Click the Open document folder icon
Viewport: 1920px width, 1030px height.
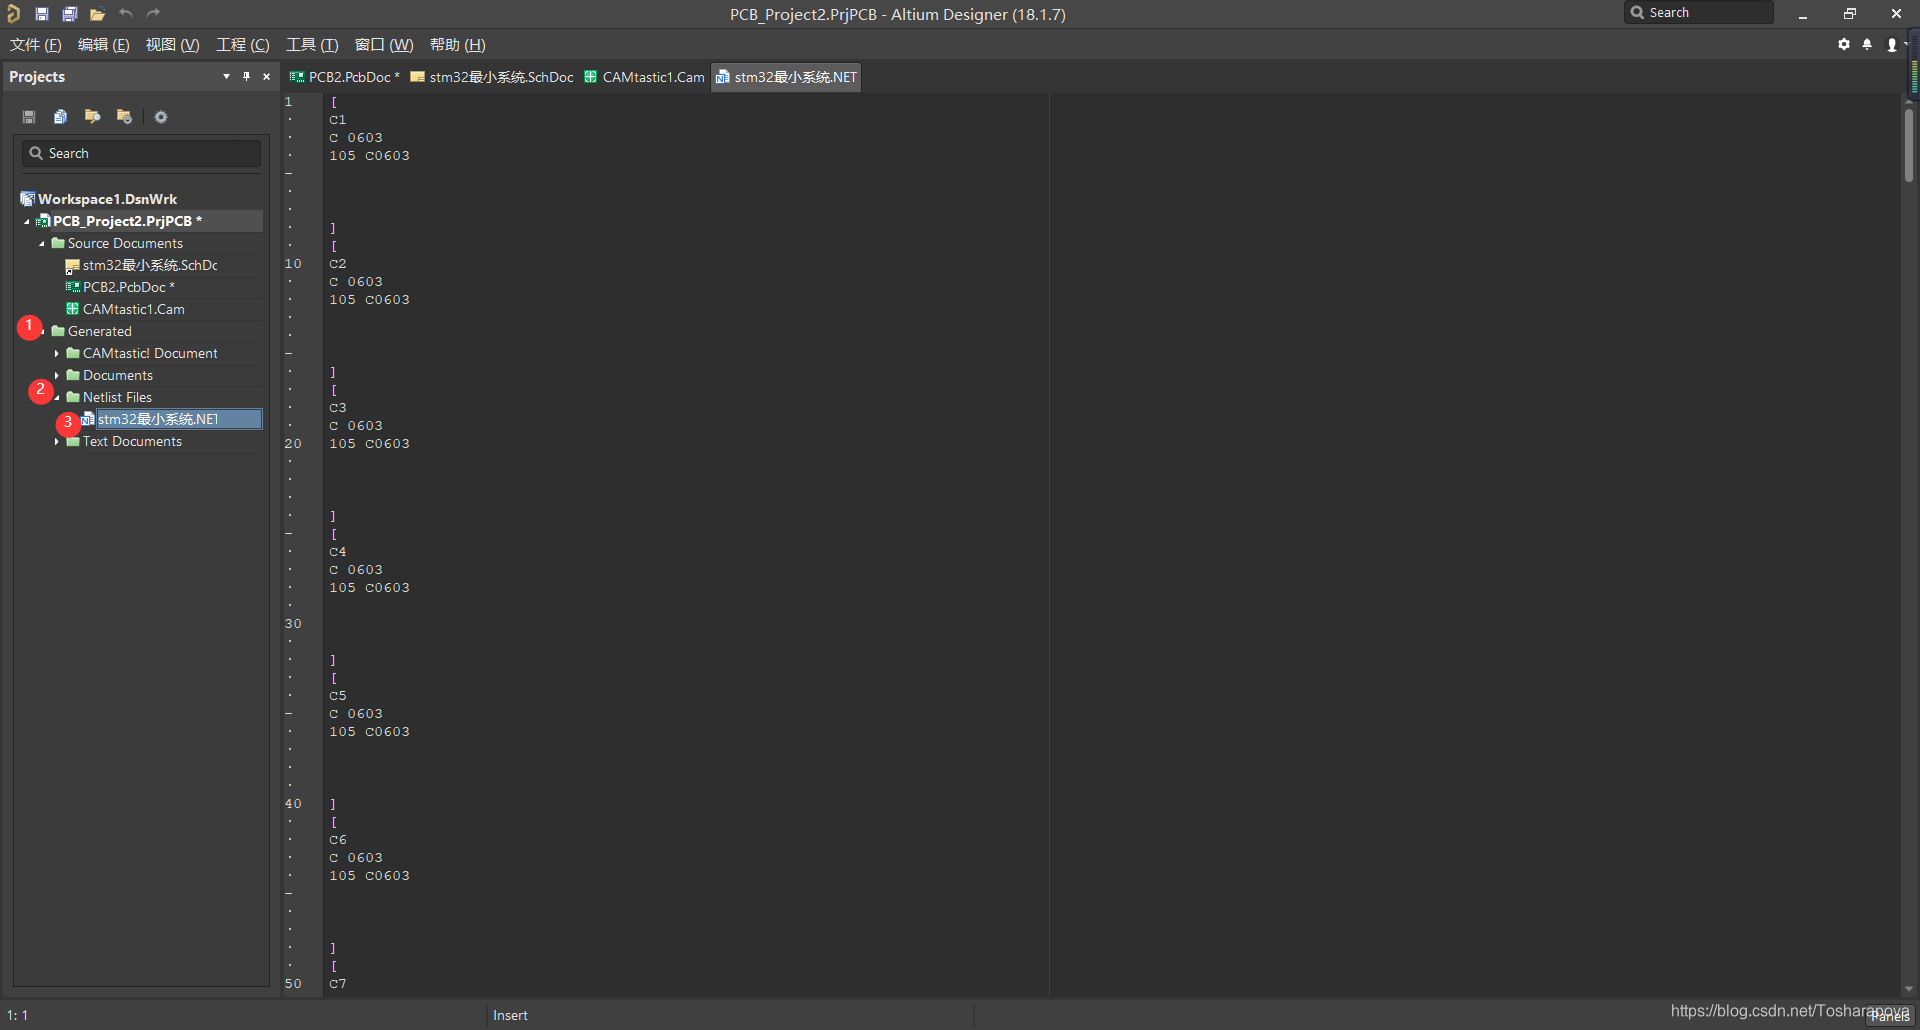coord(97,14)
